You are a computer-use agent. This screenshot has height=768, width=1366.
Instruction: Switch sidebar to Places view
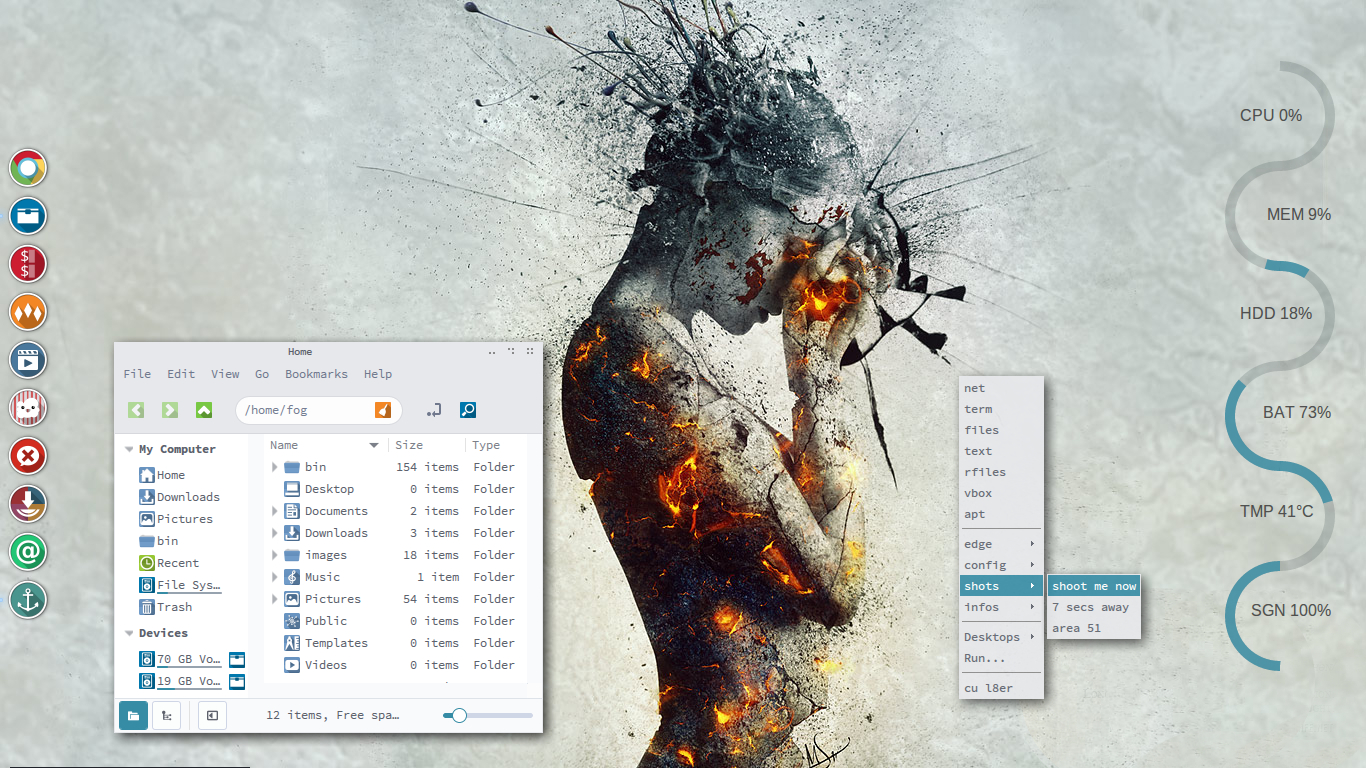tap(133, 715)
